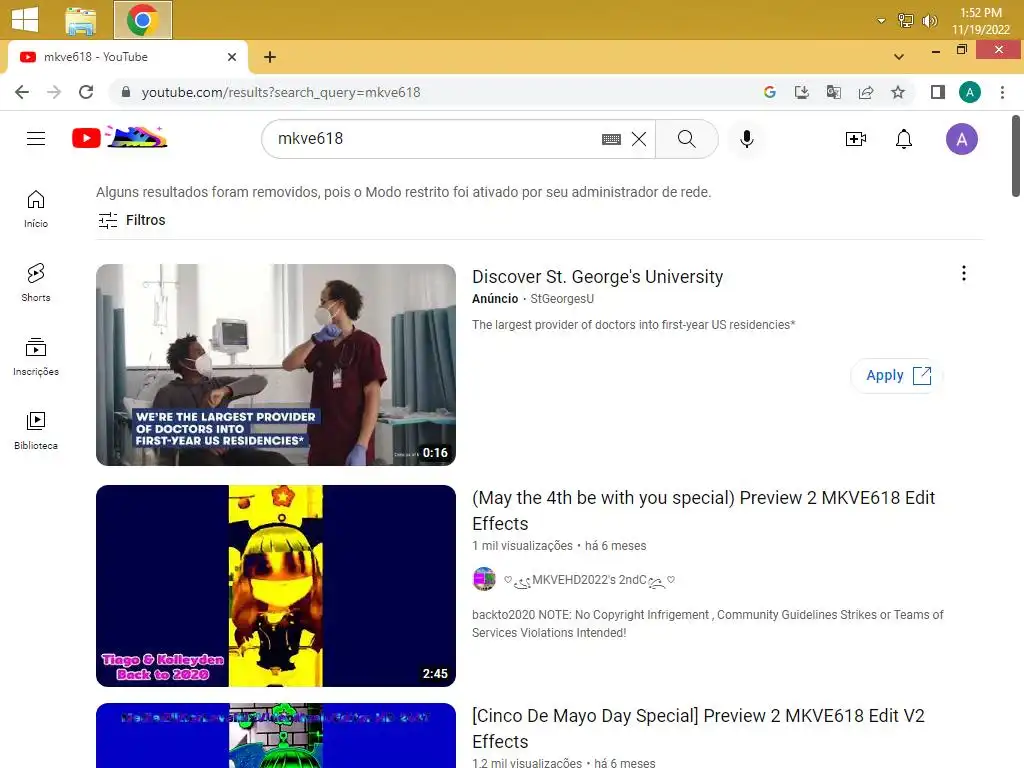Close the mkve618 YouTube tab
The width and height of the screenshot is (1024, 768).
point(232,57)
